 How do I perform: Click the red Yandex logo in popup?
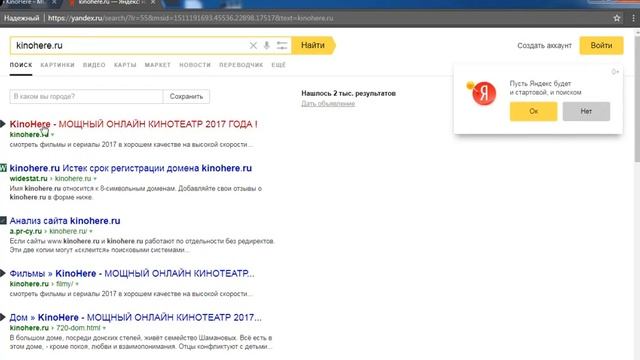(x=484, y=93)
